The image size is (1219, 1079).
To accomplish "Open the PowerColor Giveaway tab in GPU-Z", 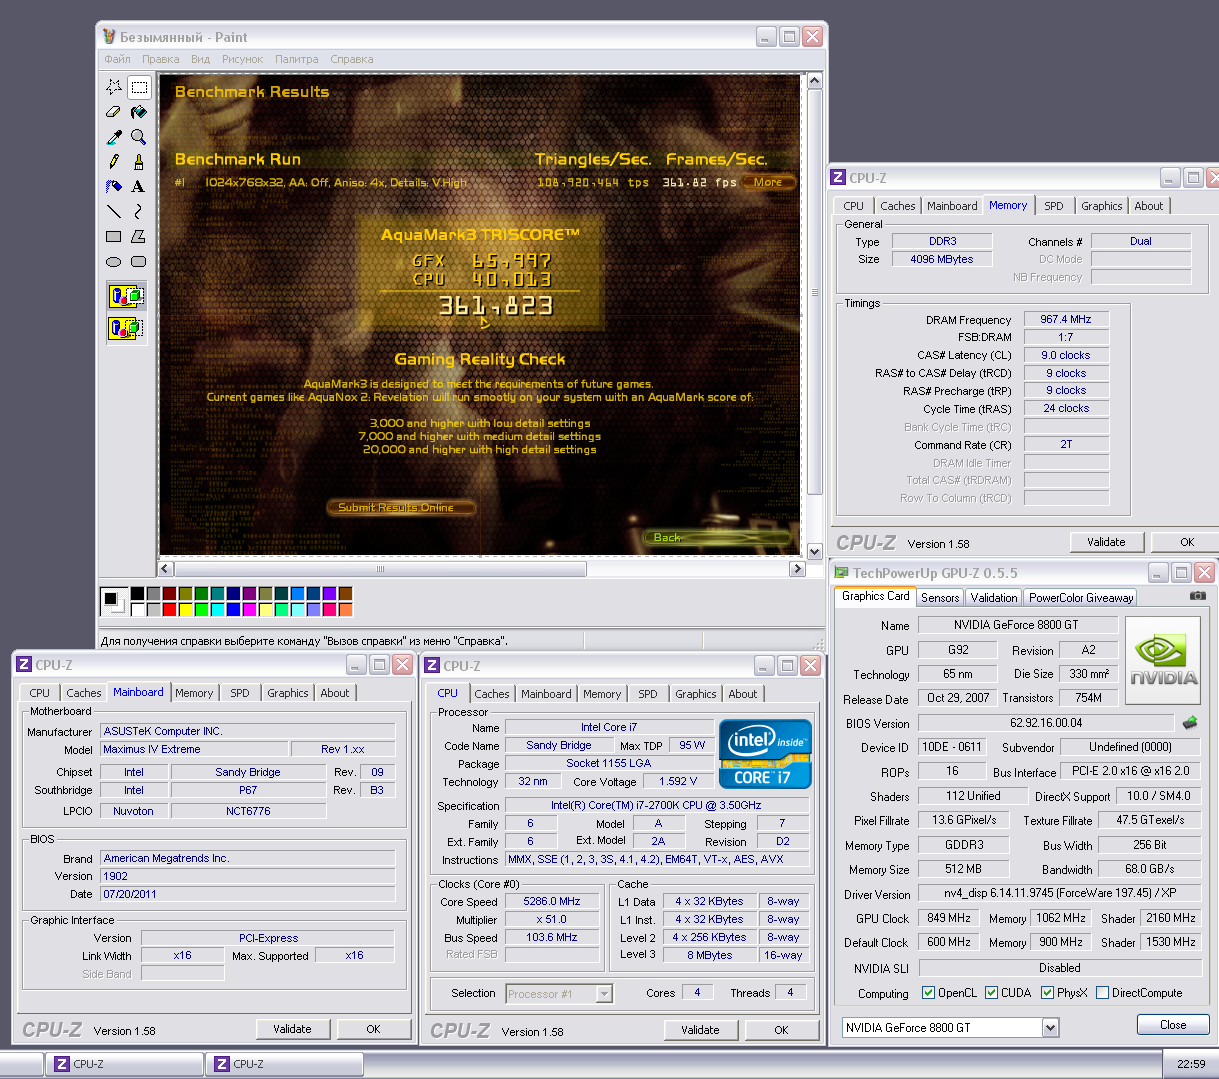I will (x=1081, y=597).
